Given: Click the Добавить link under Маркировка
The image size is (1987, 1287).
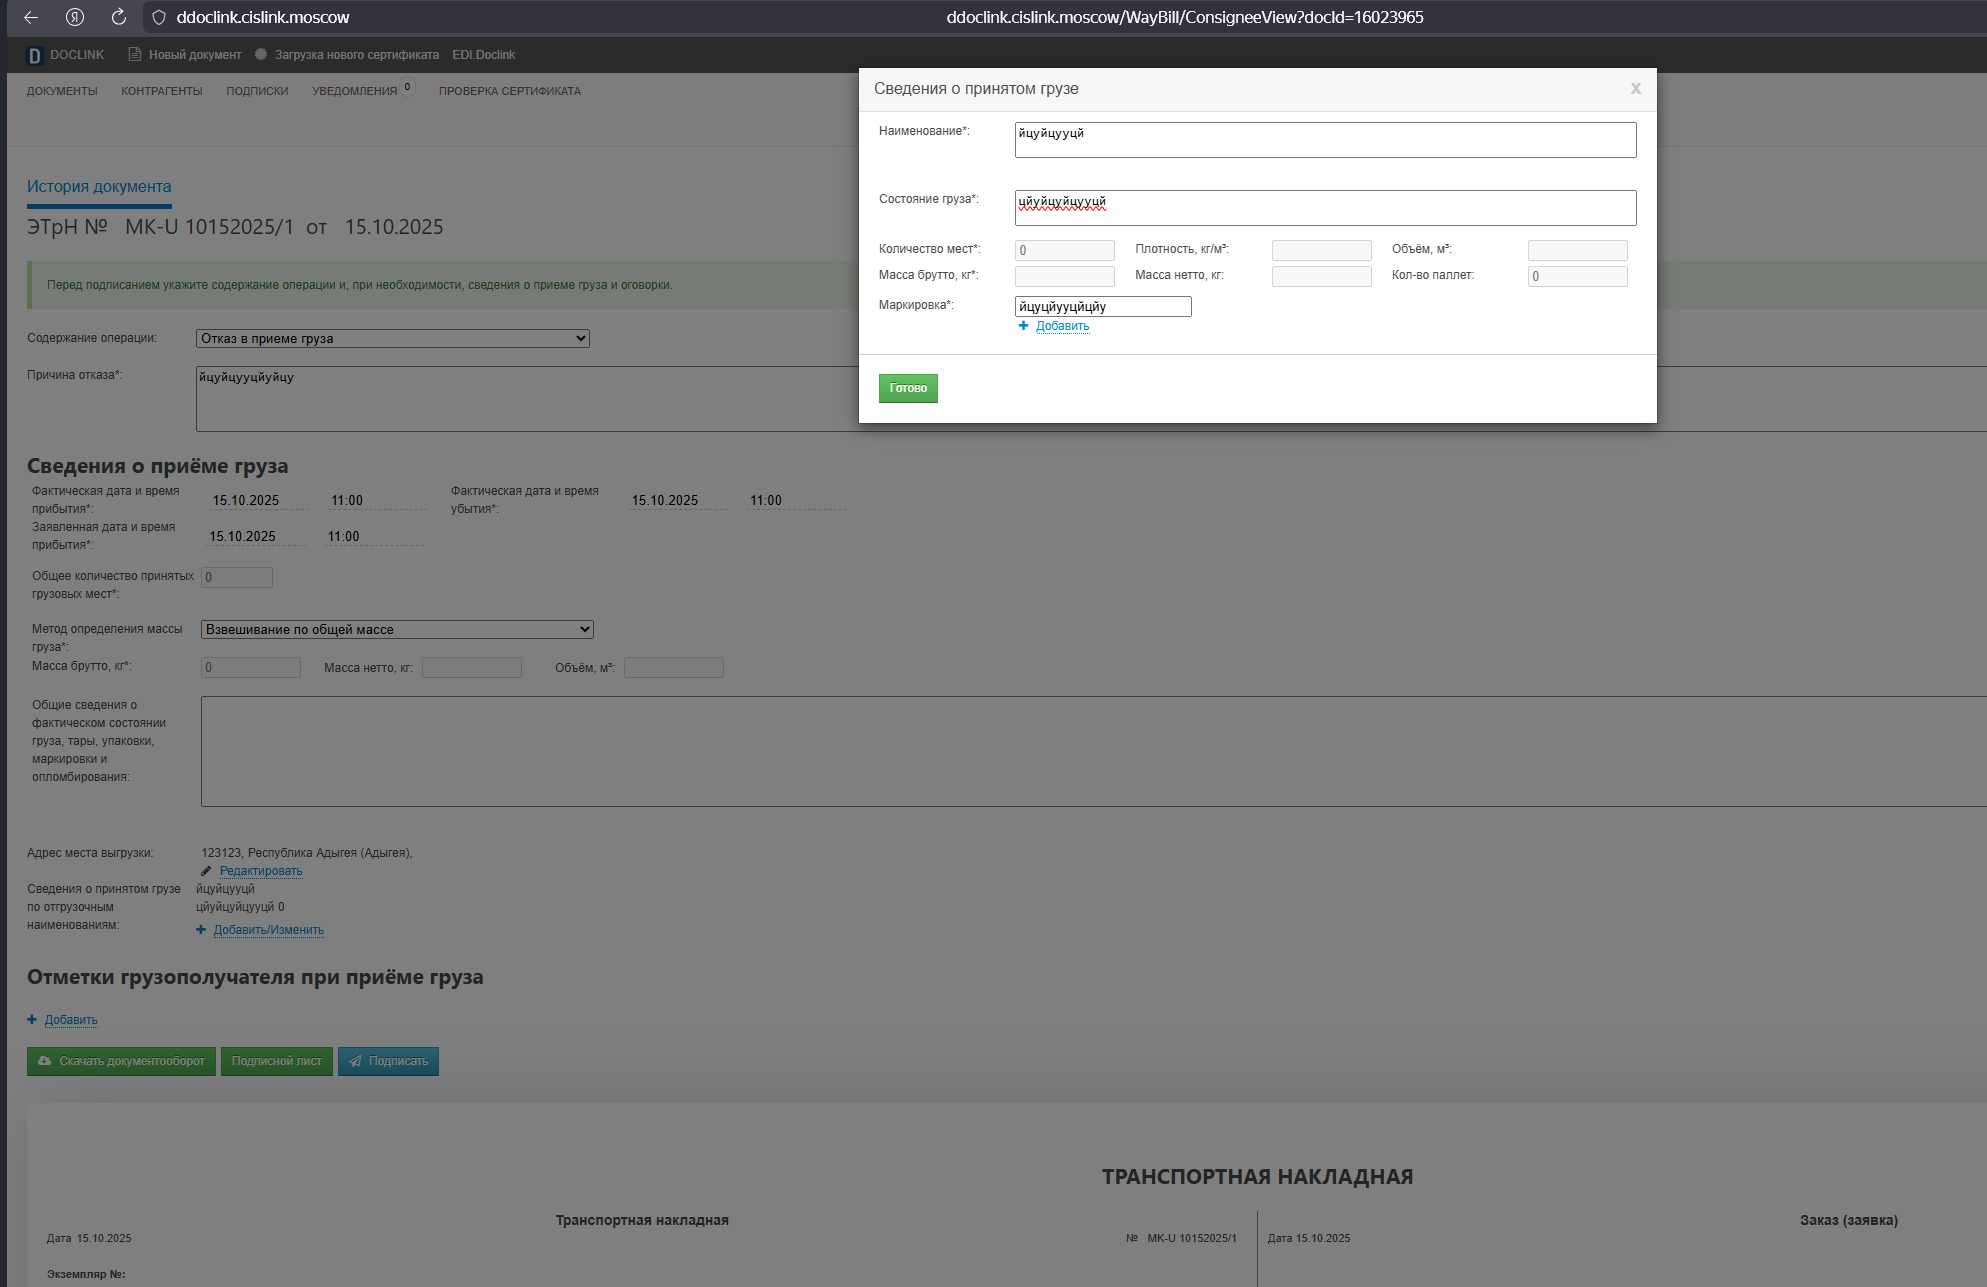Looking at the screenshot, I should pos(1062,326).
